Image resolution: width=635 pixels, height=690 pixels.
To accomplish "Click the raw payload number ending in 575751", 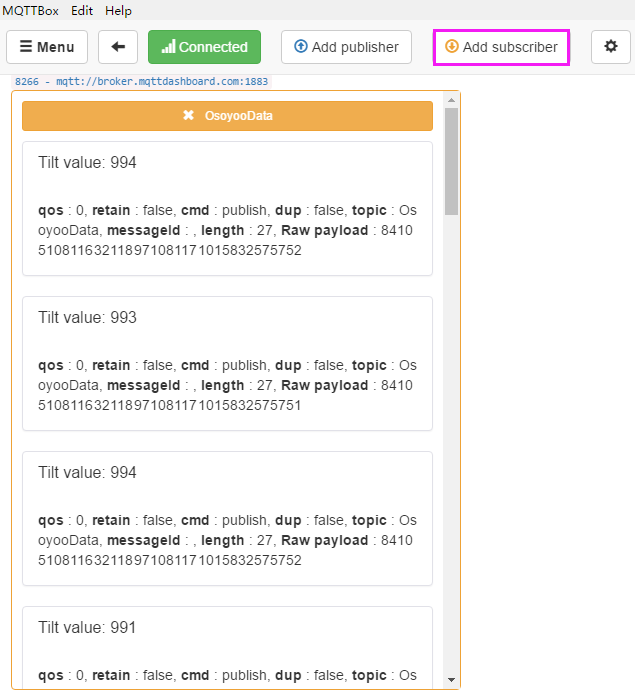I will pos(225,395).
